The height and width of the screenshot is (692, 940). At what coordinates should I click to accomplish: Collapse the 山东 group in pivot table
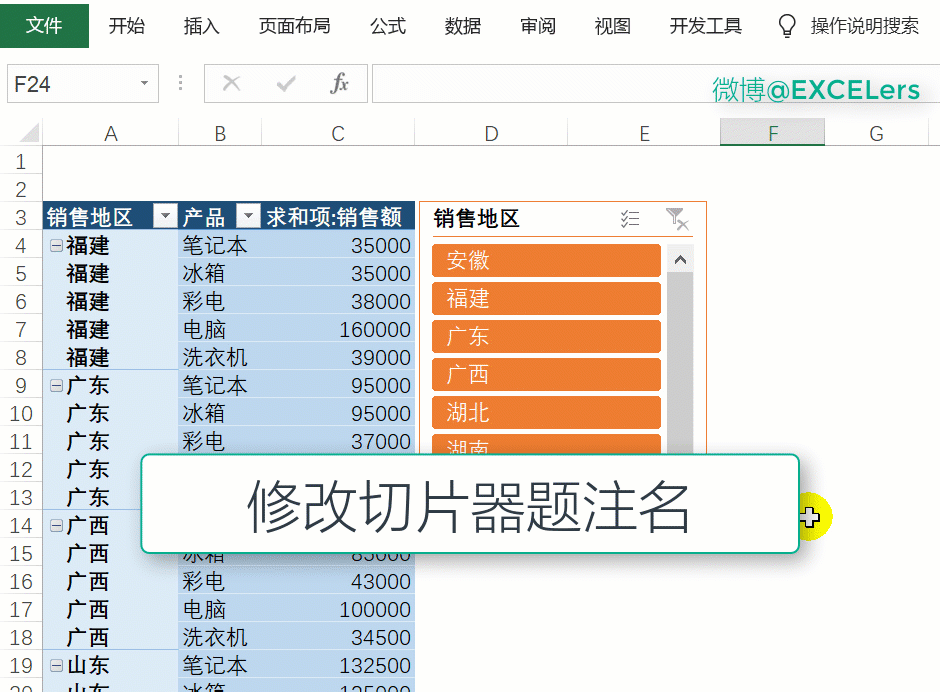click(56, 666)
